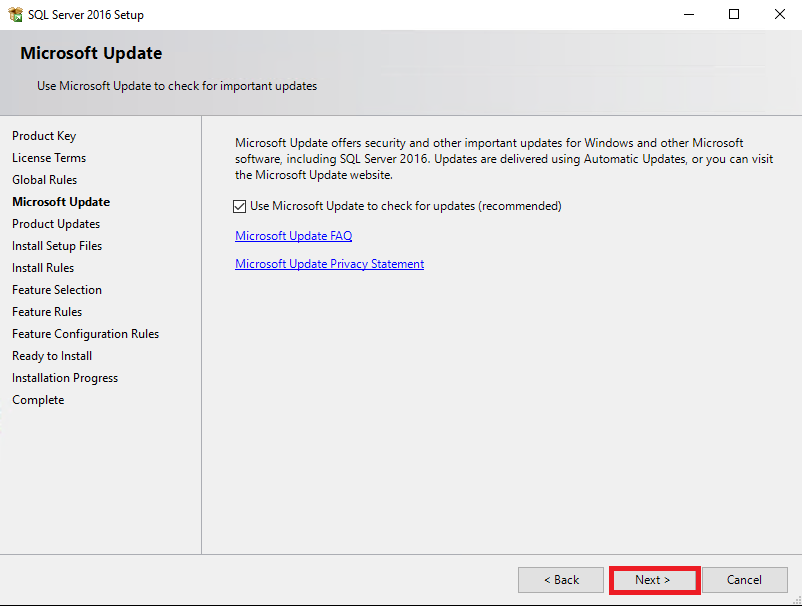Select the Feature Rules step

pos(47,312)
